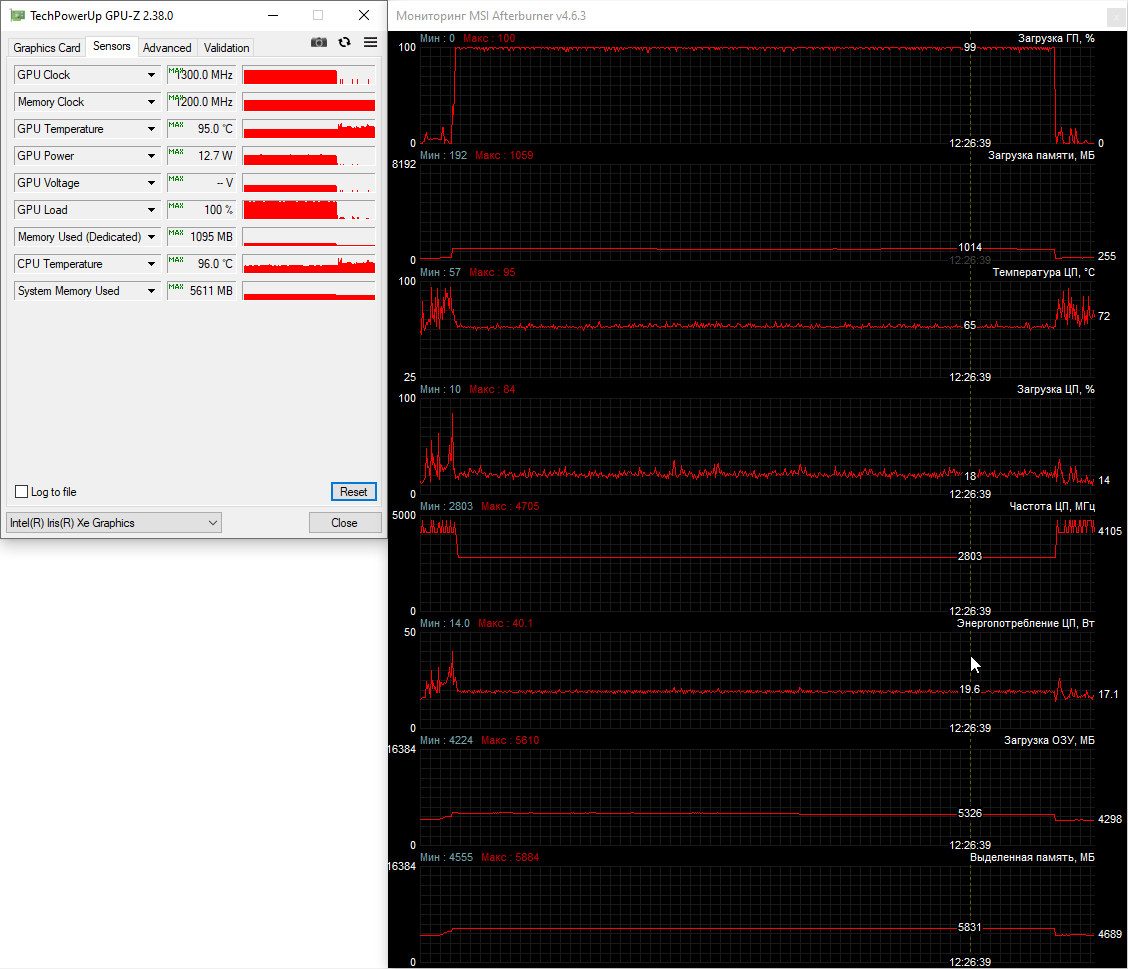1128x969 pixels.
Task: Click the System Memory Used 5611 MB value
Action: coord(201,291)
